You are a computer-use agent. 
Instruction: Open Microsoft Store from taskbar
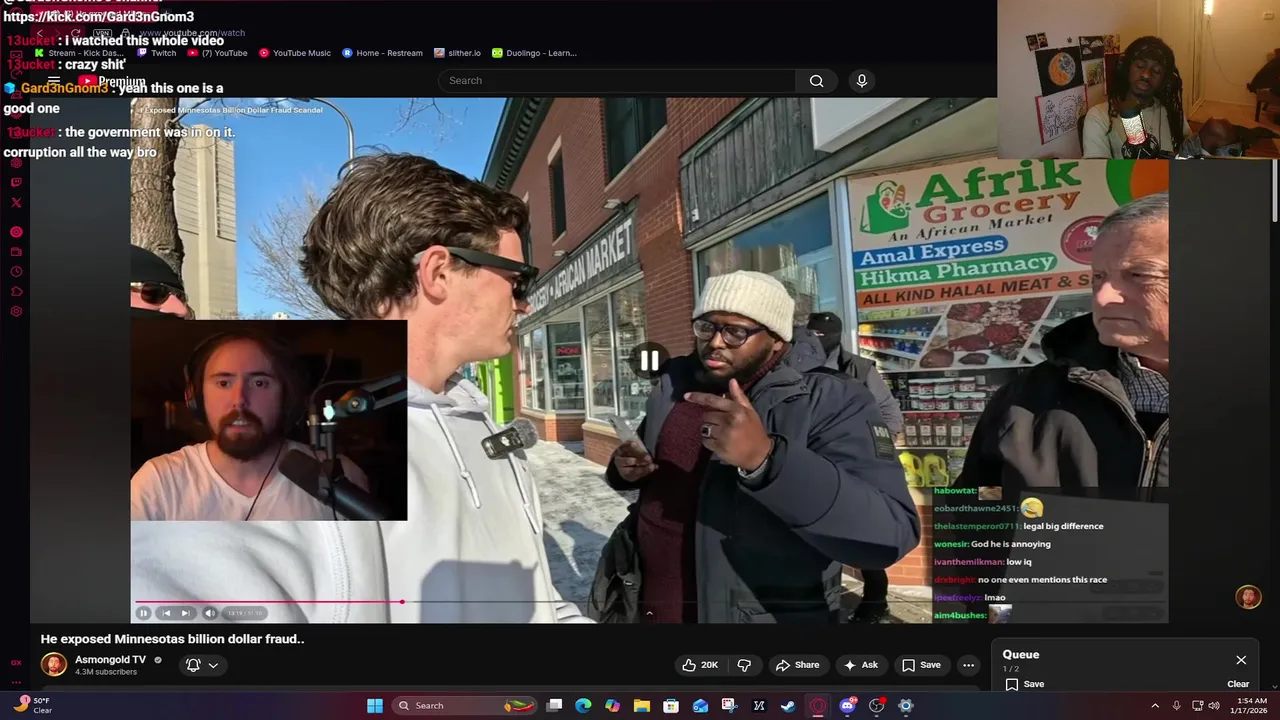(671, 706)
